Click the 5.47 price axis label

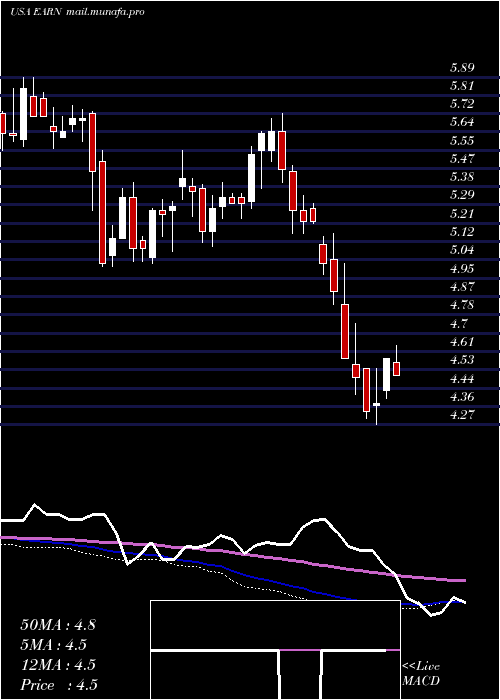click(x=462, y=159)
